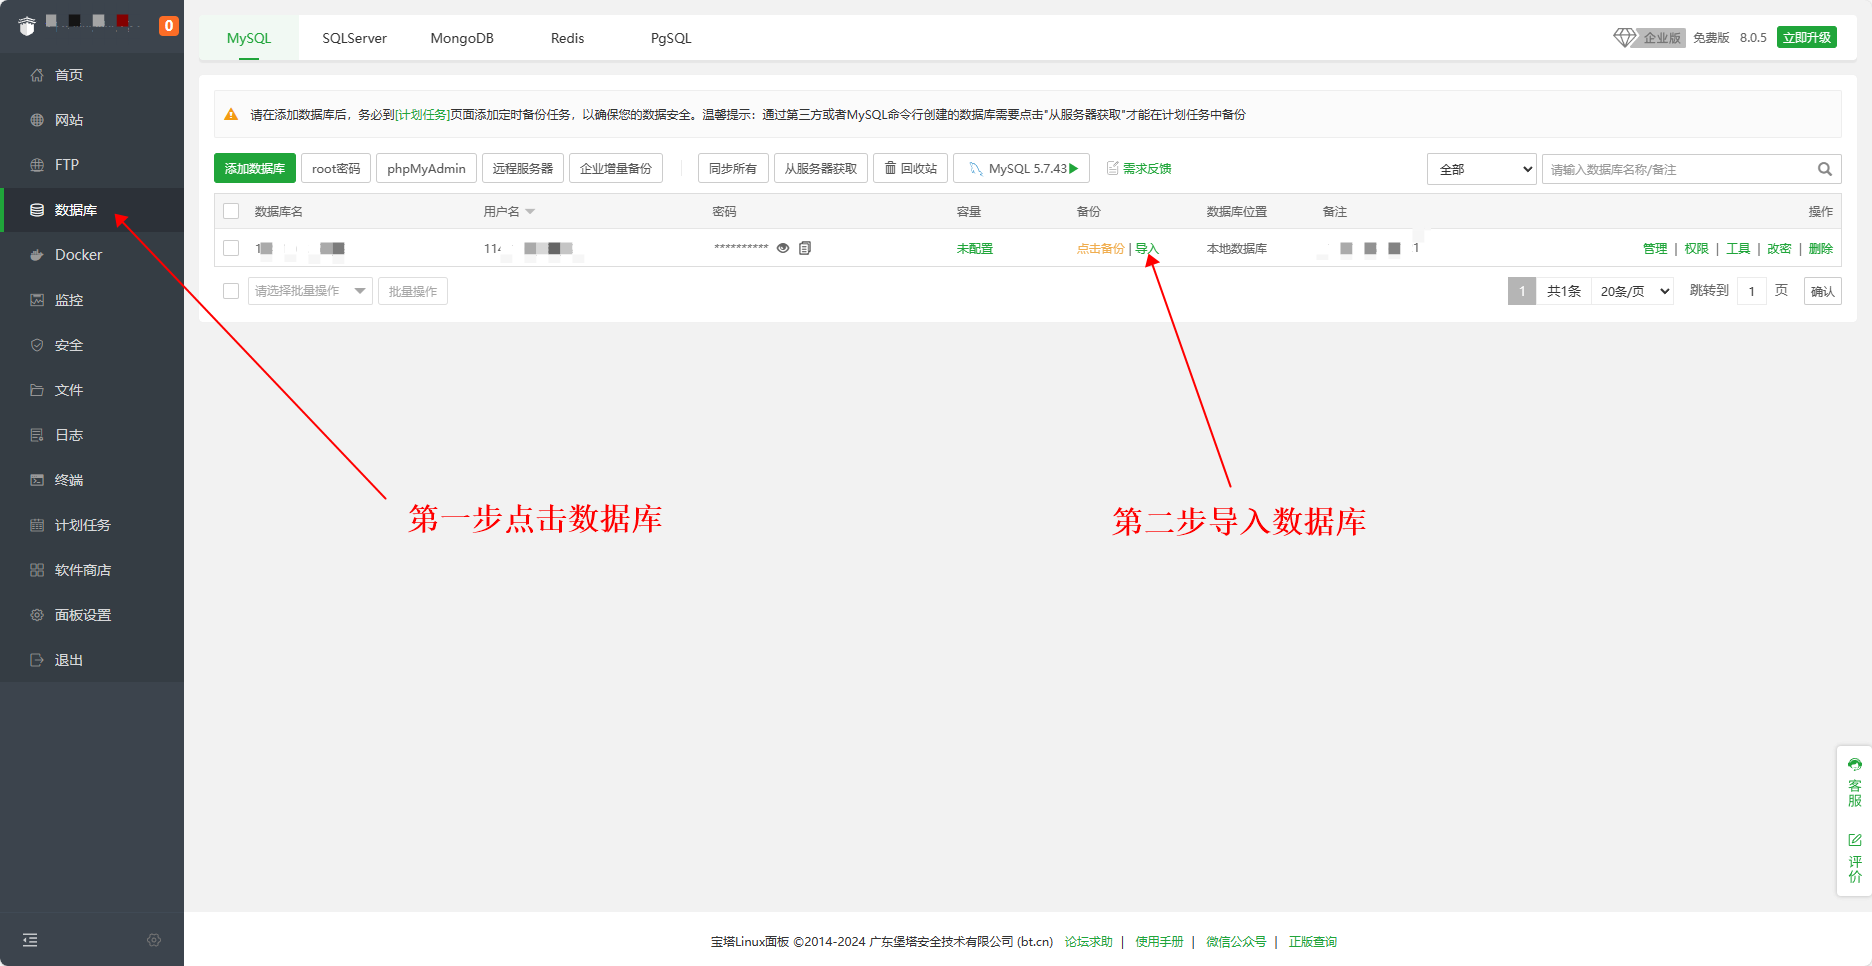Toggle the select-all checkbox in table header
This screenshot has height=966, width=1872.
click(x=231, y=211)
